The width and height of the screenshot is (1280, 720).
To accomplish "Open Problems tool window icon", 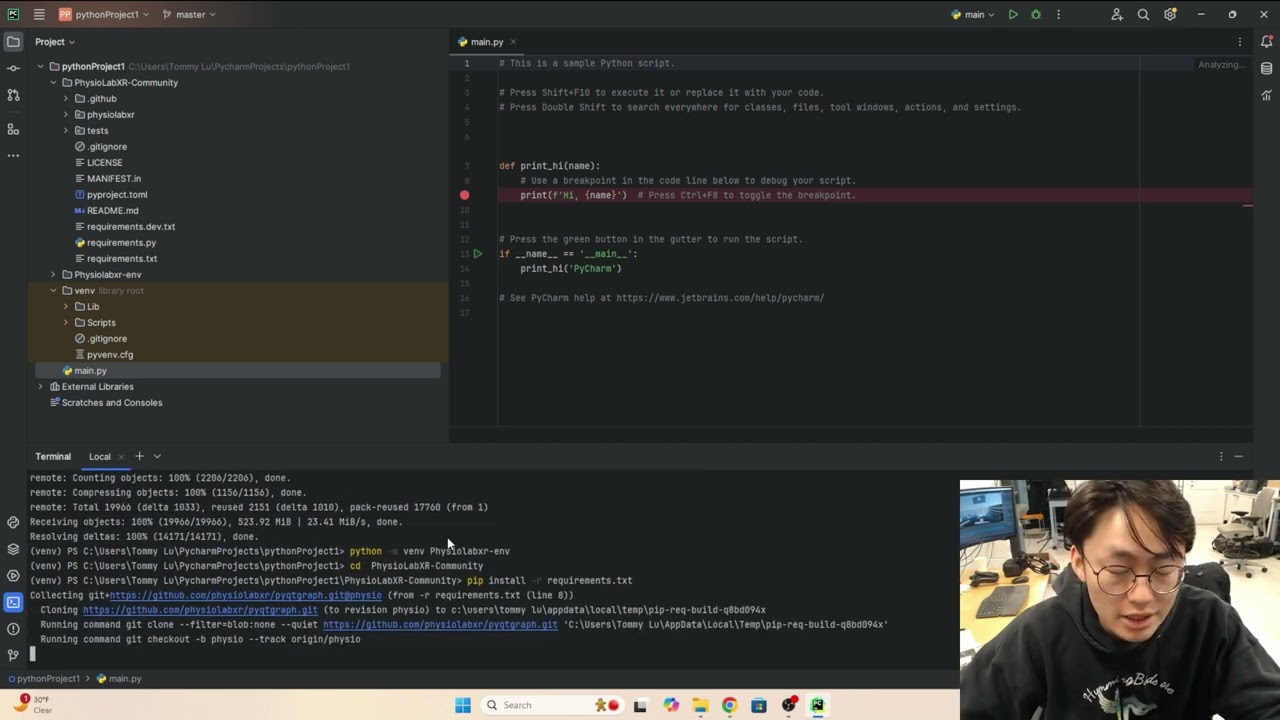I will (x=13, y=629).
